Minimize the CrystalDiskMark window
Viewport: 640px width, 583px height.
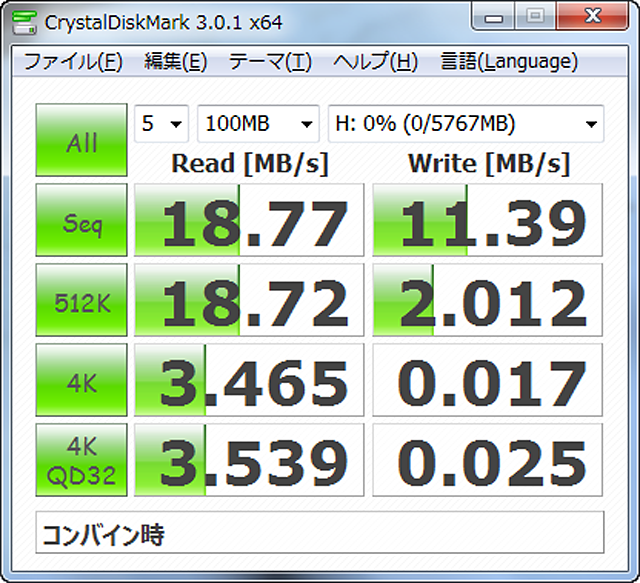[x=494, y=17]
